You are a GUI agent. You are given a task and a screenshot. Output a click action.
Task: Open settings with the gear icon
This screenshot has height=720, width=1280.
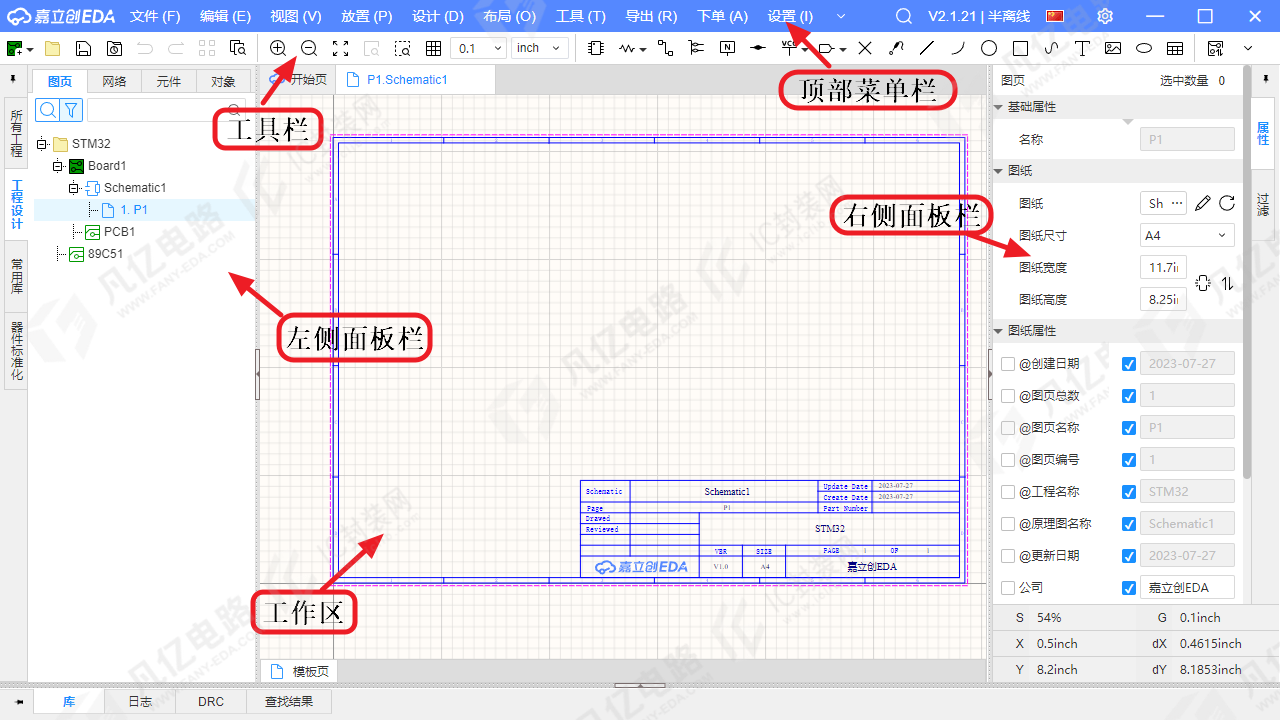(x=1105, y=16)
